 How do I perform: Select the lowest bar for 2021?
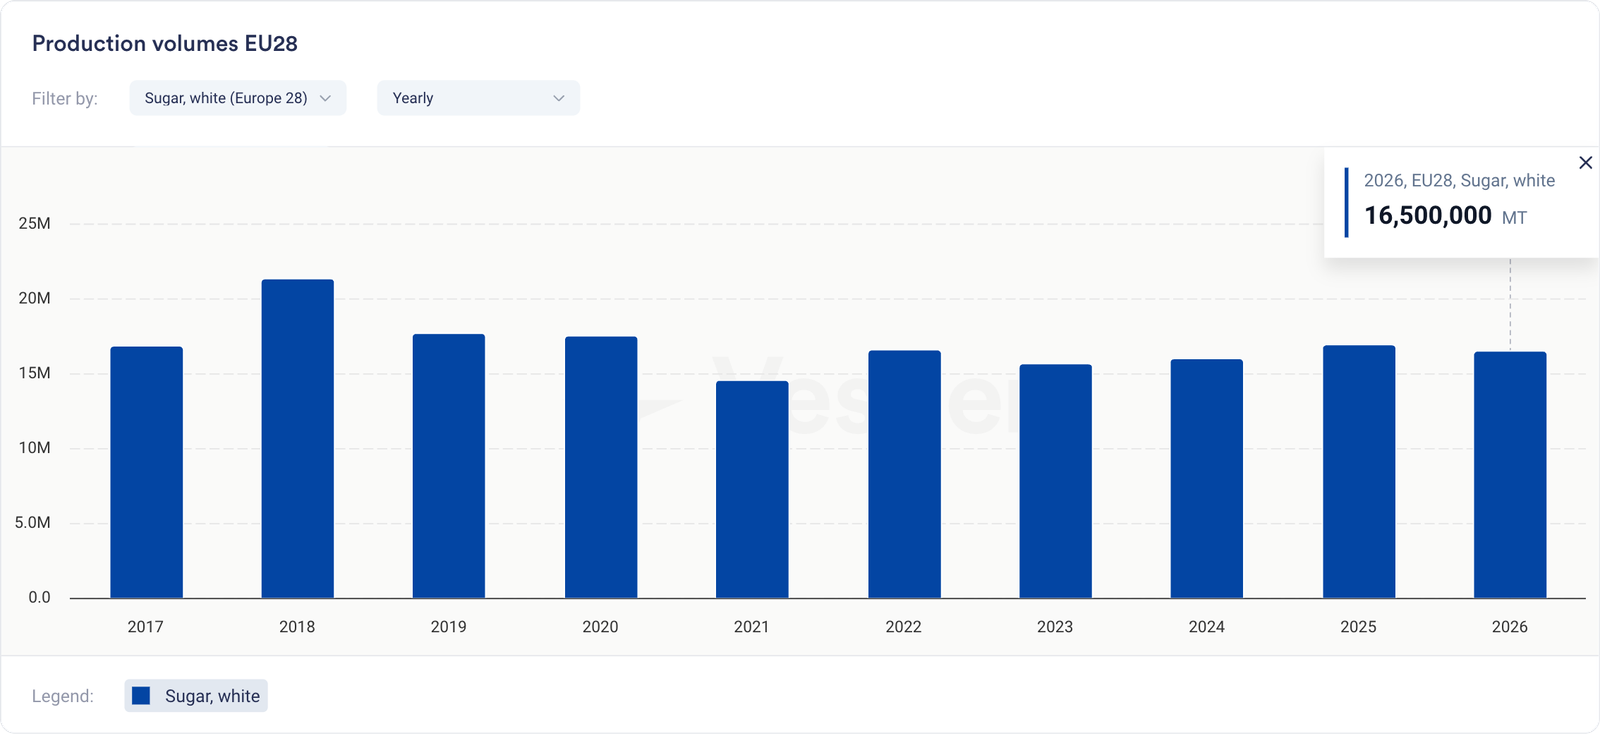[752, 489]
